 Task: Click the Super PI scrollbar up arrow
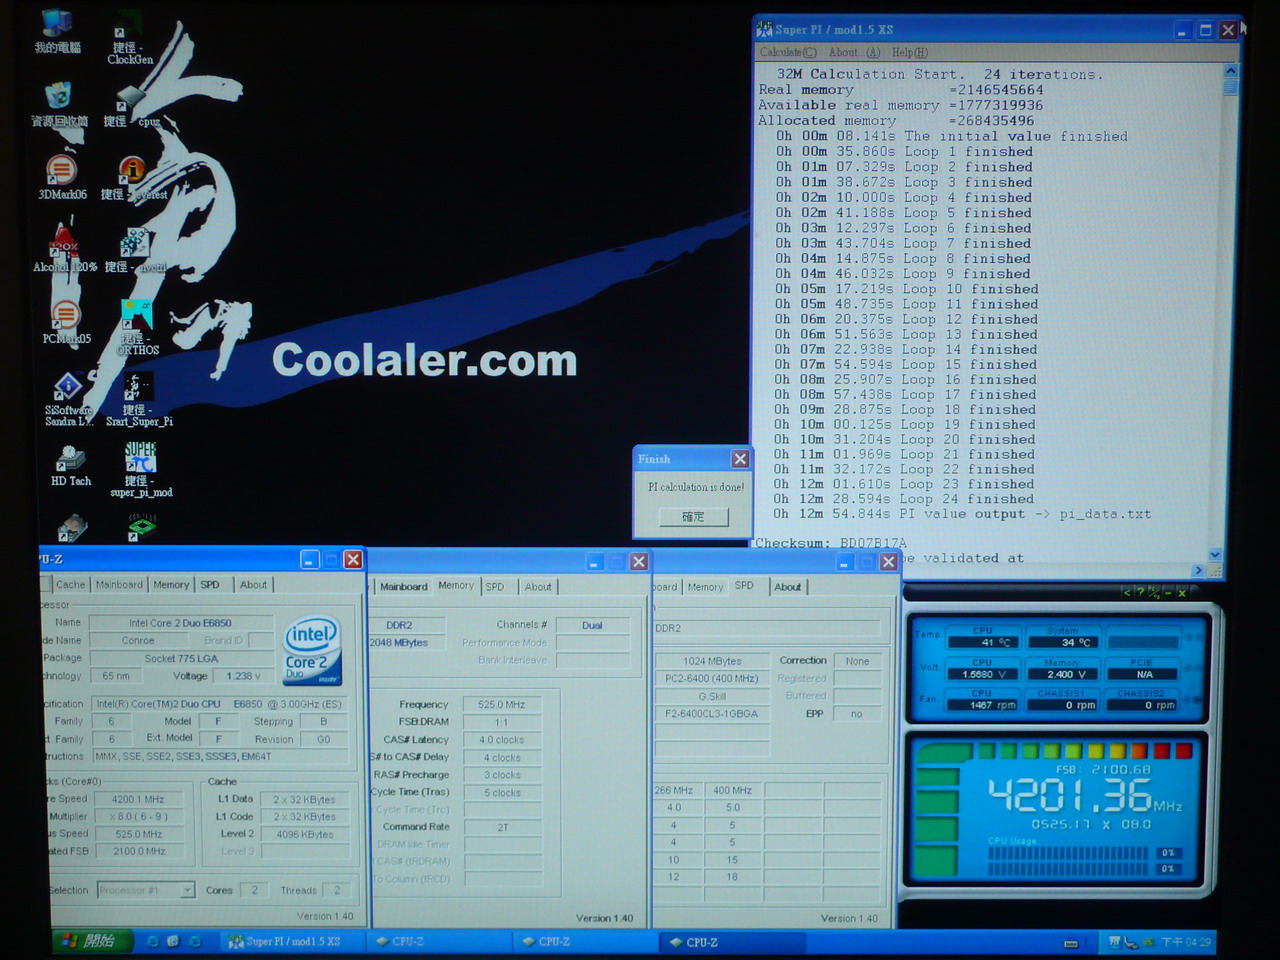tap(1230, 70)
